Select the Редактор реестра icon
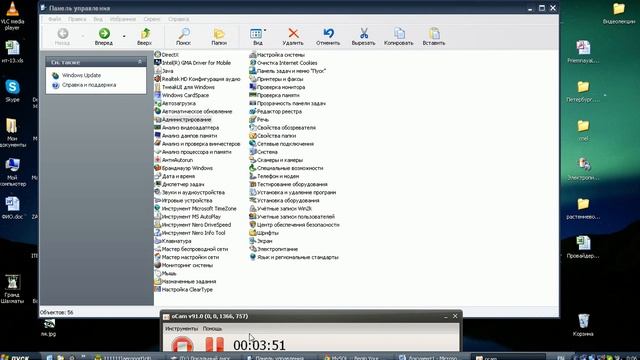Image resolution: width=640 pixels, height=360 pixels. click(x=253, y=111)
